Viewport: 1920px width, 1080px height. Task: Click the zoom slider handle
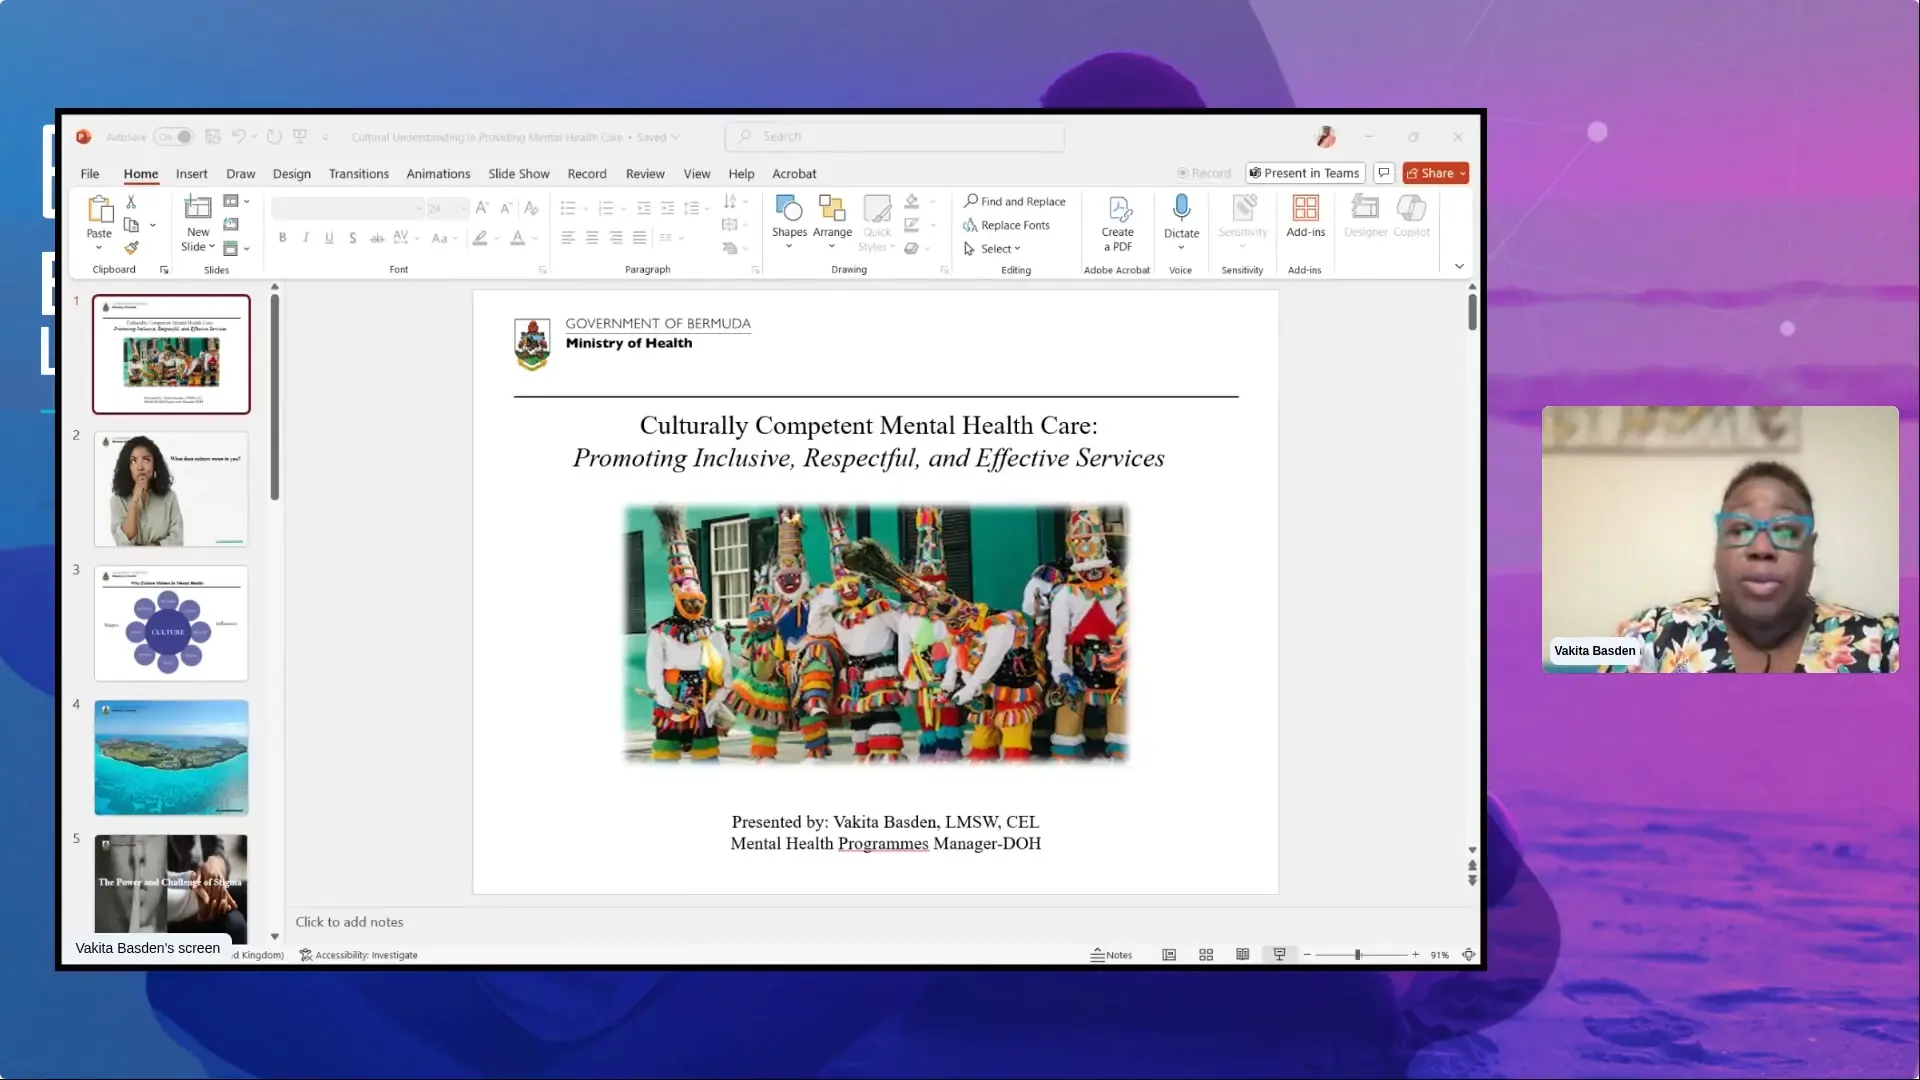[x=1358, y=955]
